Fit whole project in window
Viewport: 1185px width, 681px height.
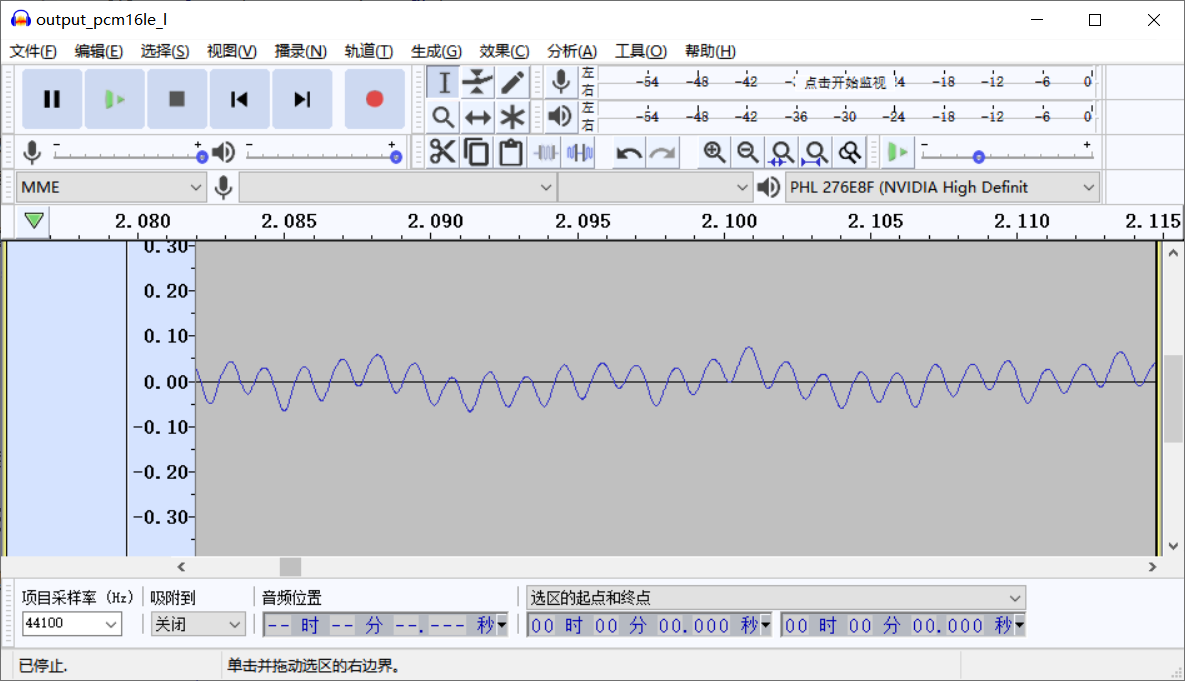(x=816, y=153)
